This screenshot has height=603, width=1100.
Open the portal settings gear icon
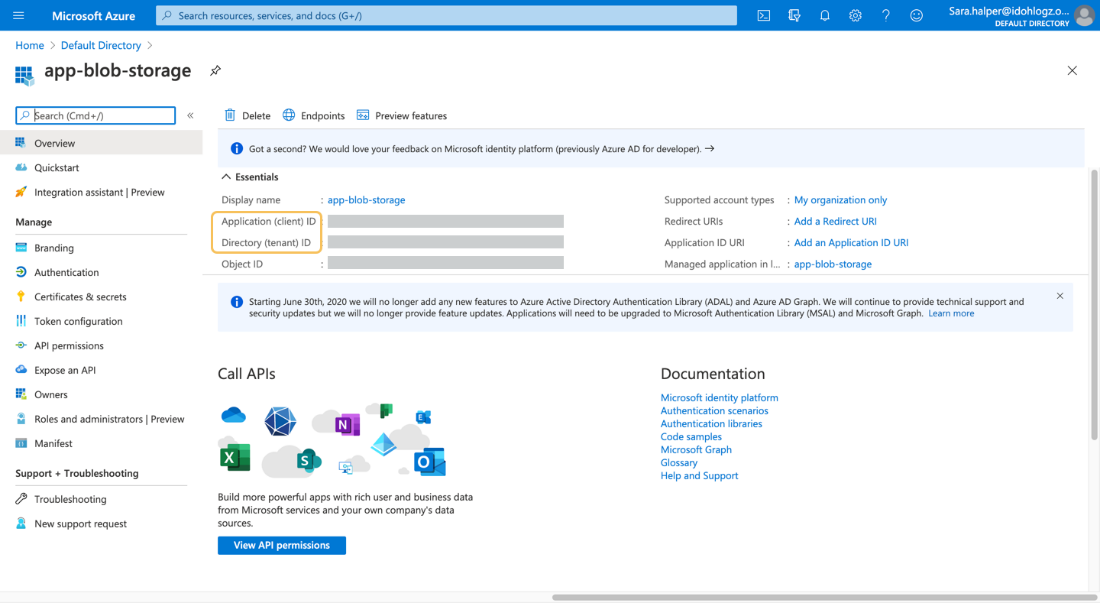click(855, 15)
